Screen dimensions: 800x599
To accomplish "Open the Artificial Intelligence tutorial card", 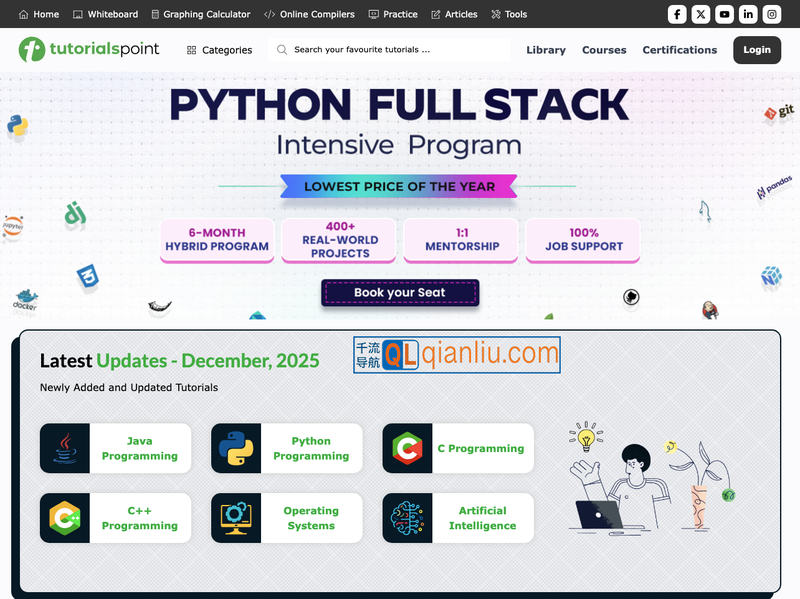I will click(458, 518).
